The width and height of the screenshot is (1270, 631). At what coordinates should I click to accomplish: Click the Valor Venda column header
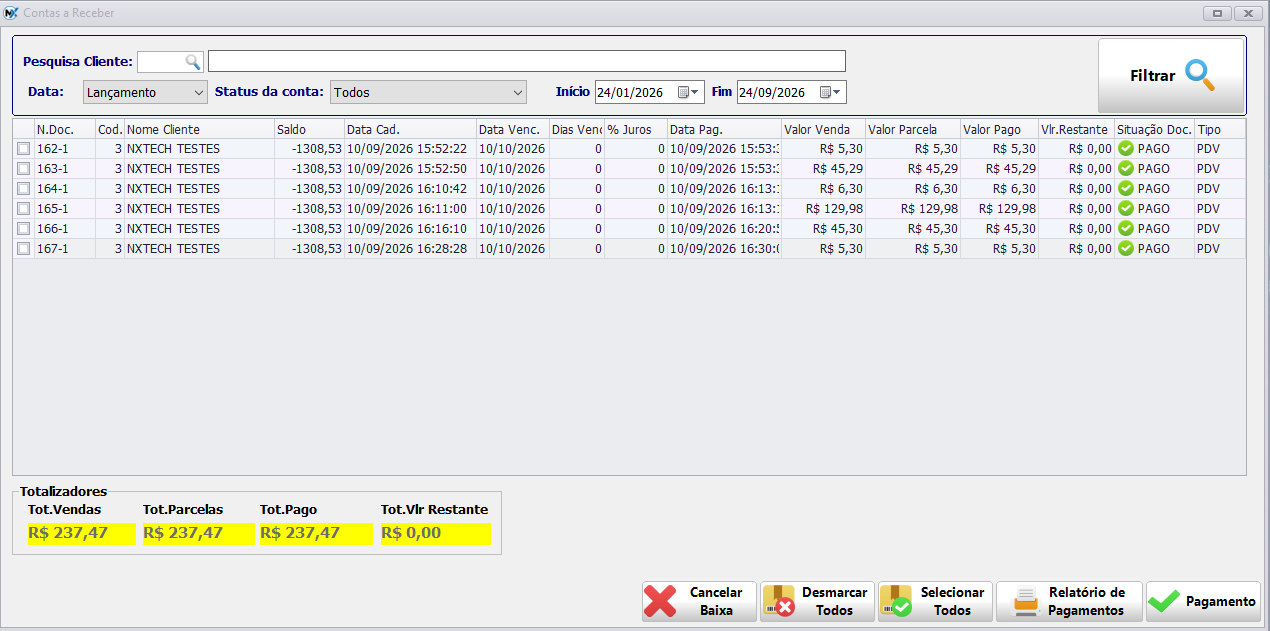823,129
